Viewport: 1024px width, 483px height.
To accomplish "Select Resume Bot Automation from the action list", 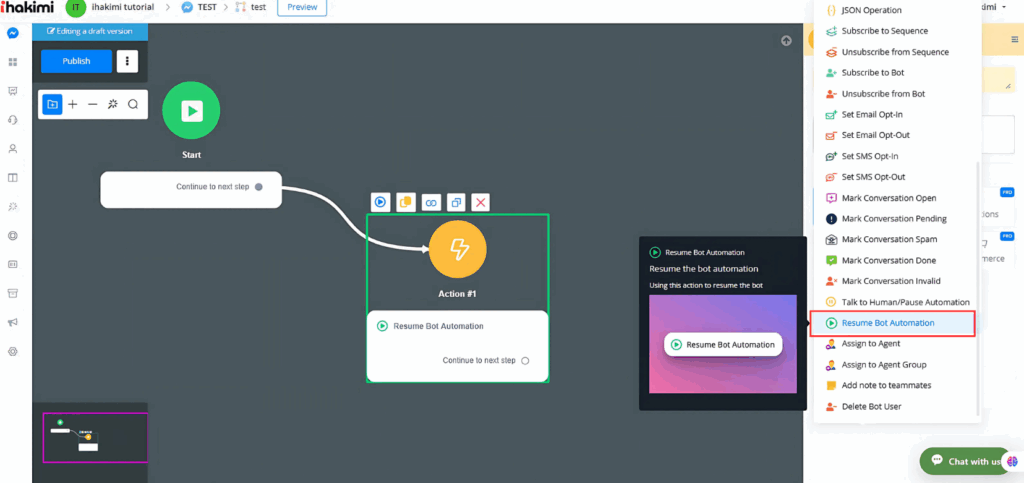I will tap(888, 323).
